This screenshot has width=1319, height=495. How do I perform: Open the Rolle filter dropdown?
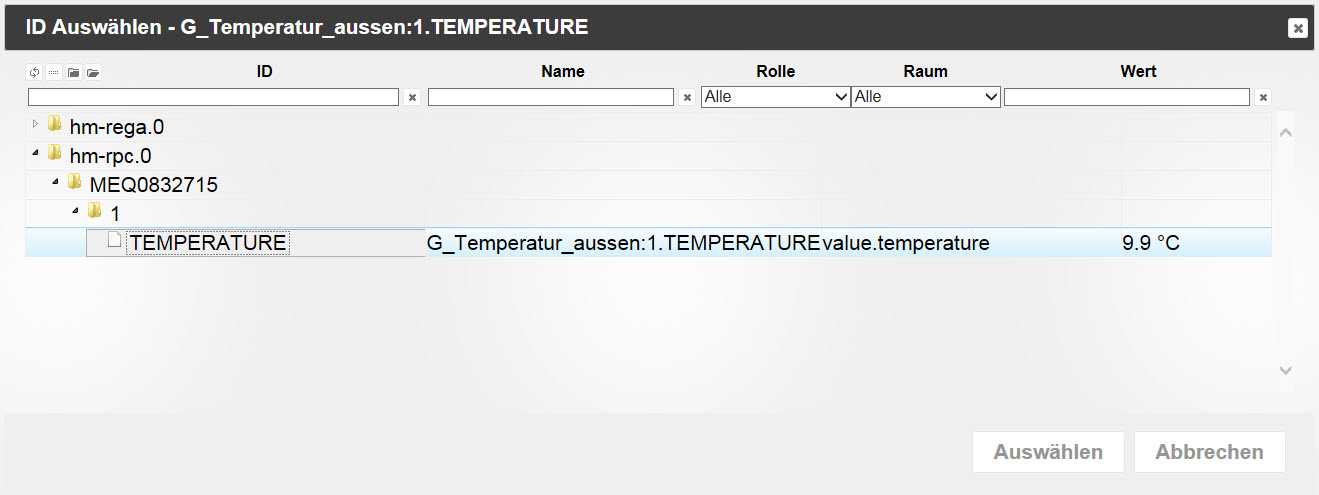coord(776,97)
